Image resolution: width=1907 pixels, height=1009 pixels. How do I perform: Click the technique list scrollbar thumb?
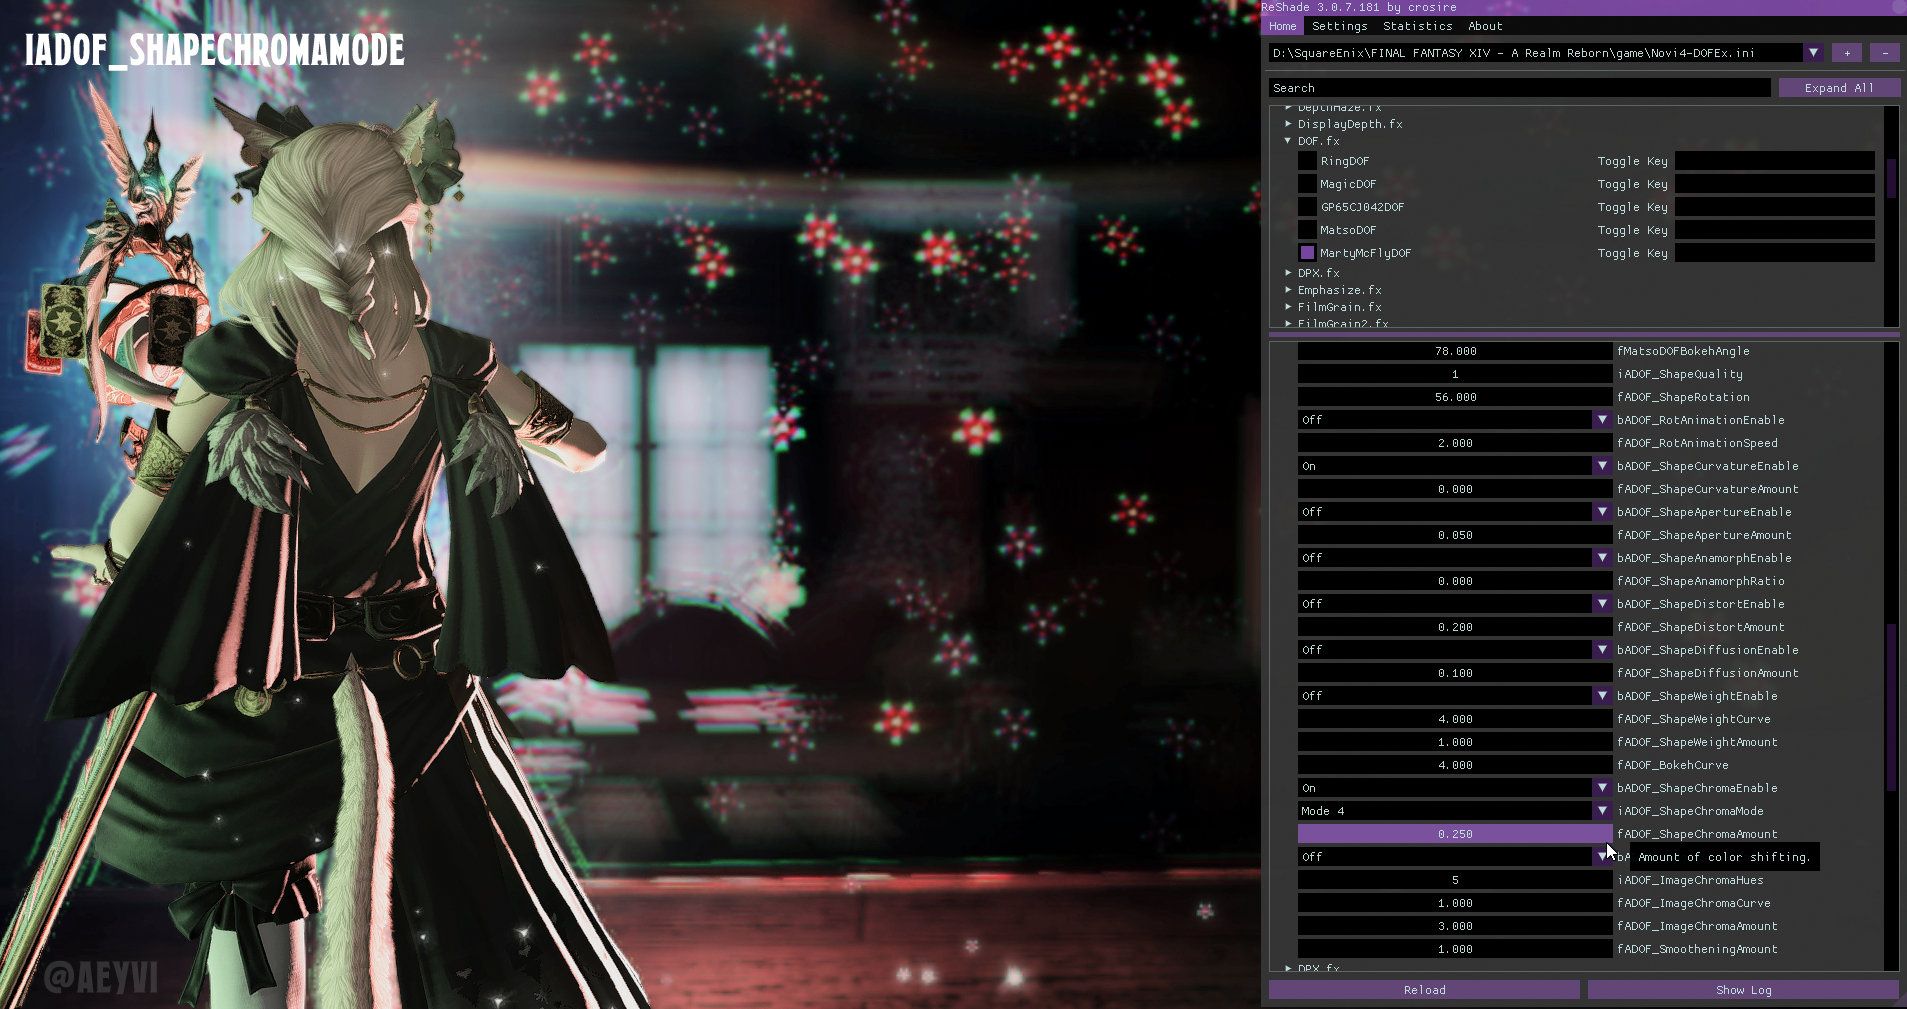[x=1891, y=178]
